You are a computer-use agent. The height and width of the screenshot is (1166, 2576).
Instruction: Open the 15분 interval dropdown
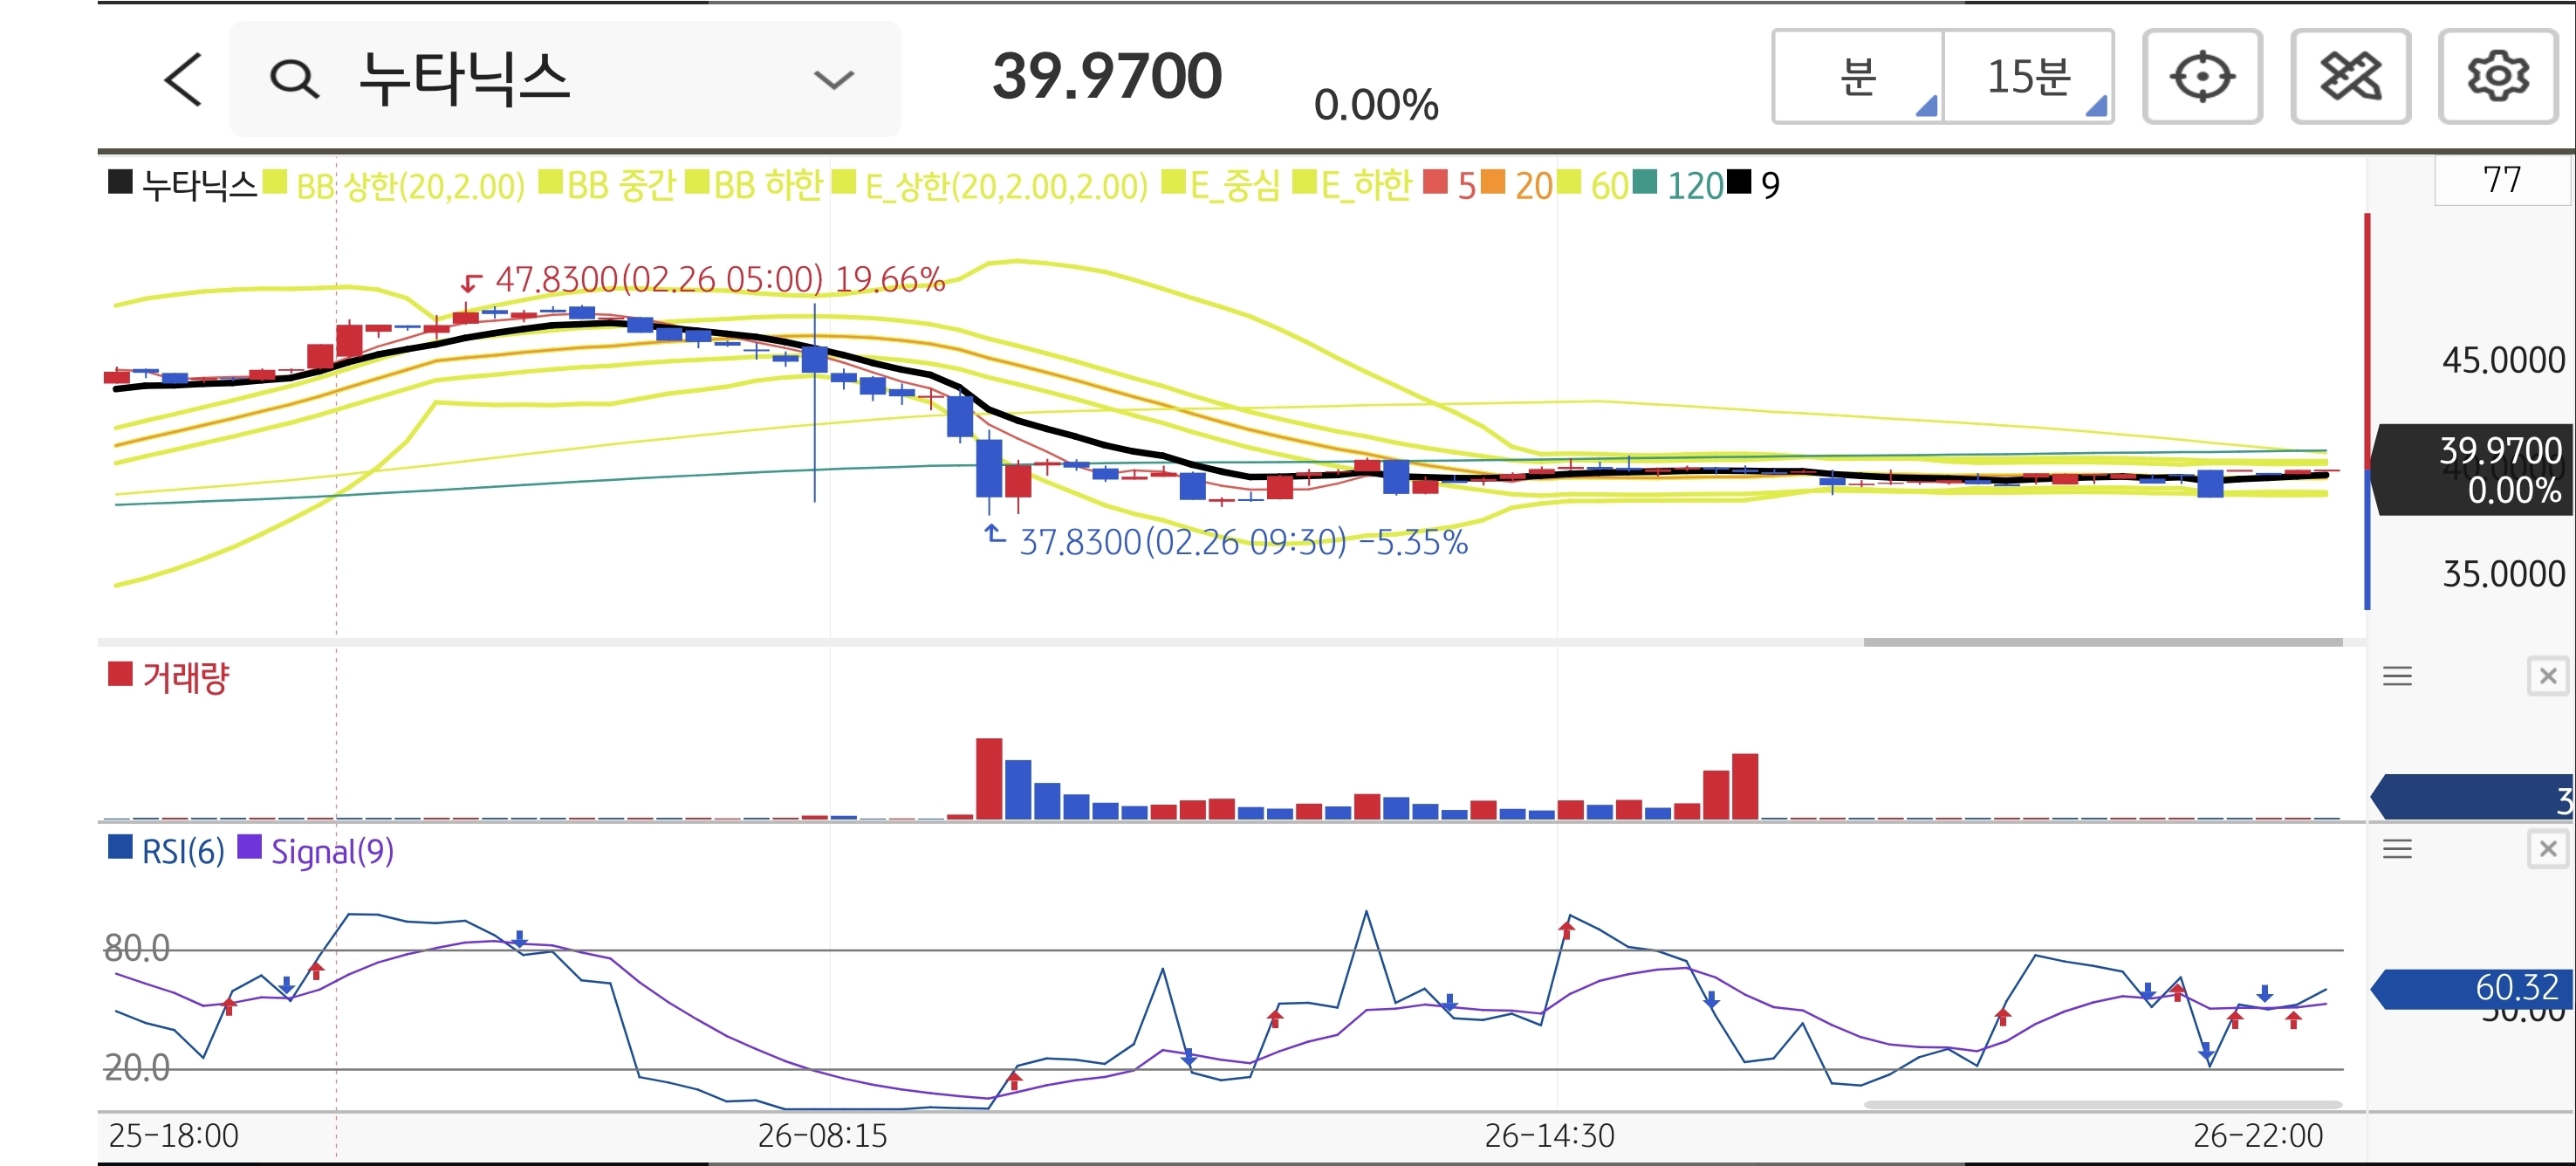[x=2028, y=77]
